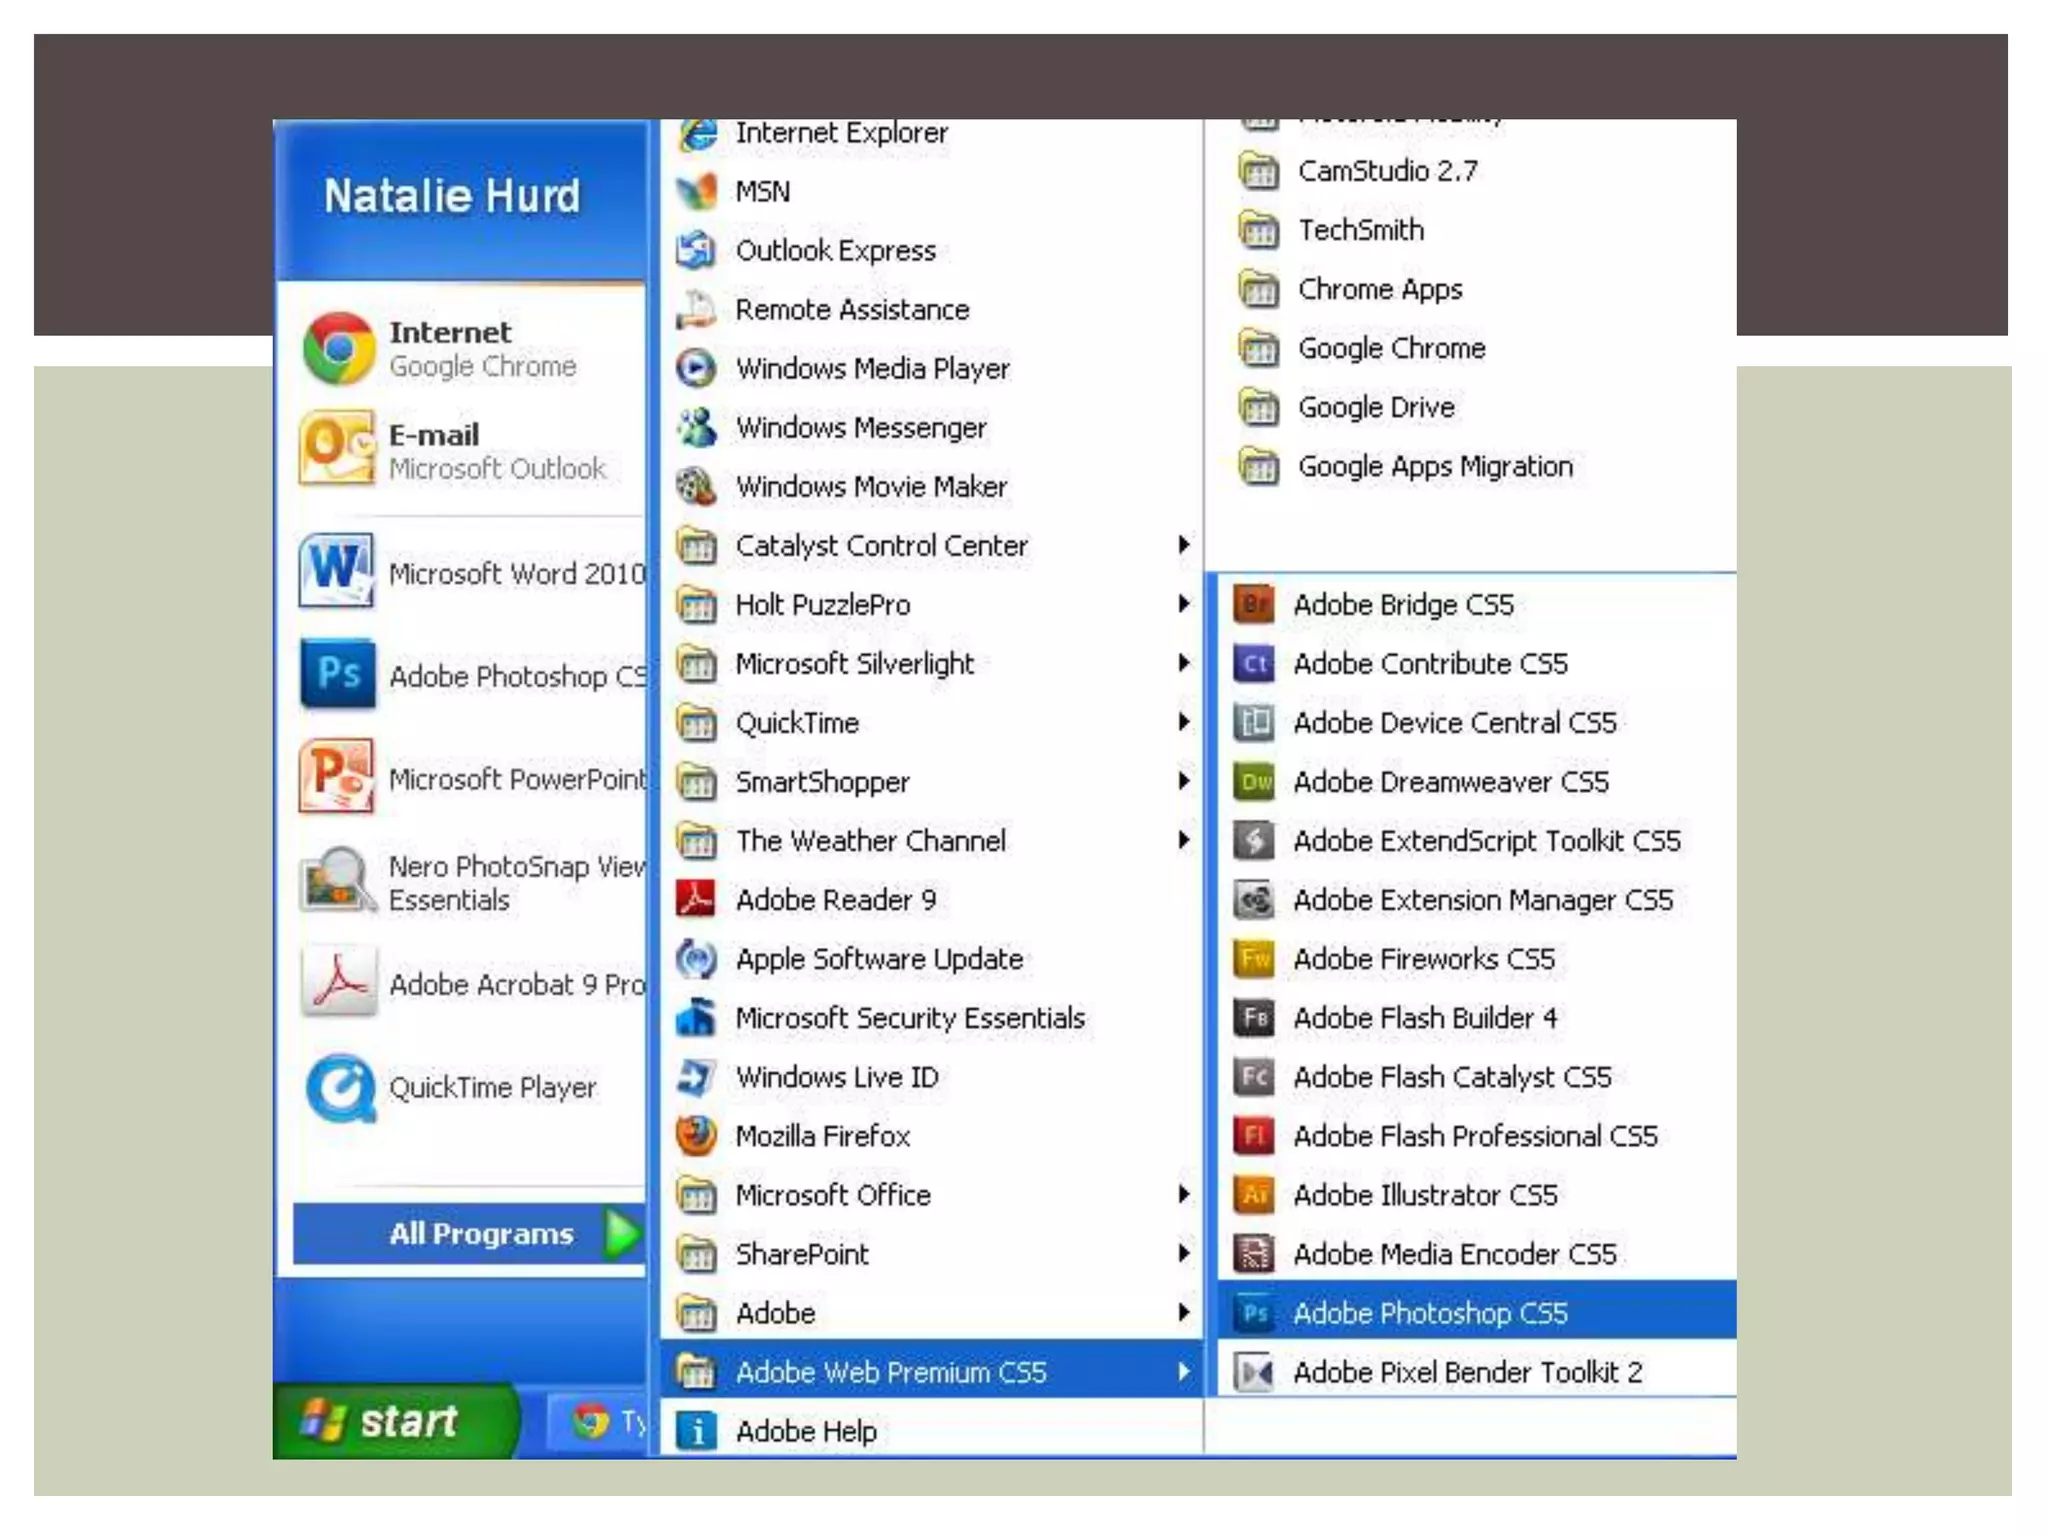This screenshot has height=1536, width=2048.
Task: Select Adobe Photoshop CS5 menu entry
Action: coord(1430,1313)
